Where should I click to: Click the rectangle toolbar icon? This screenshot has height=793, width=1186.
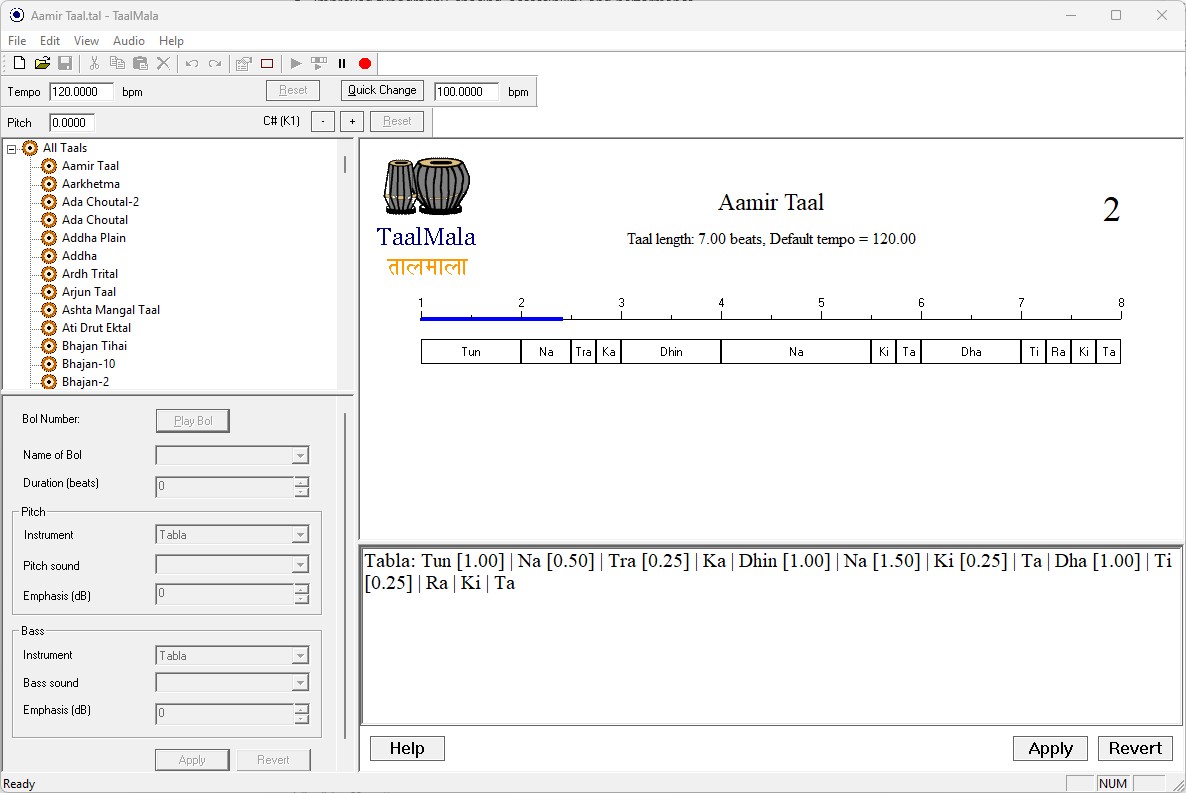(x=267, y=64)
